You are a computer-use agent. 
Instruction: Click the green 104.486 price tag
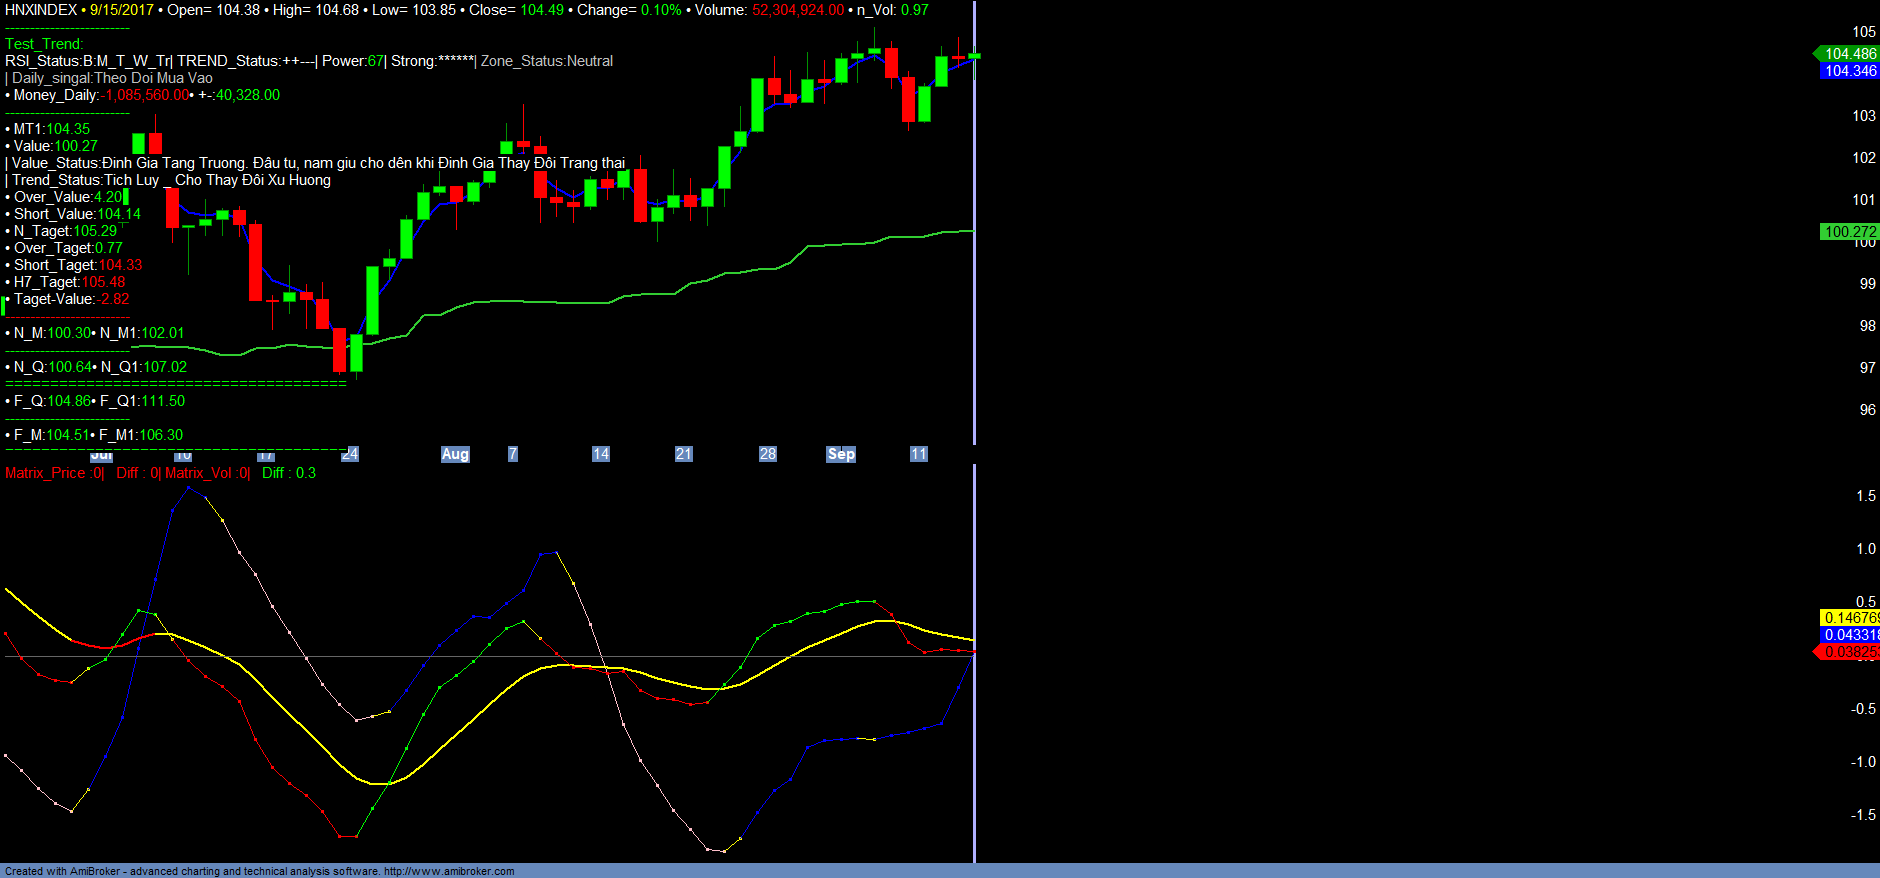tap(1849, 54)
